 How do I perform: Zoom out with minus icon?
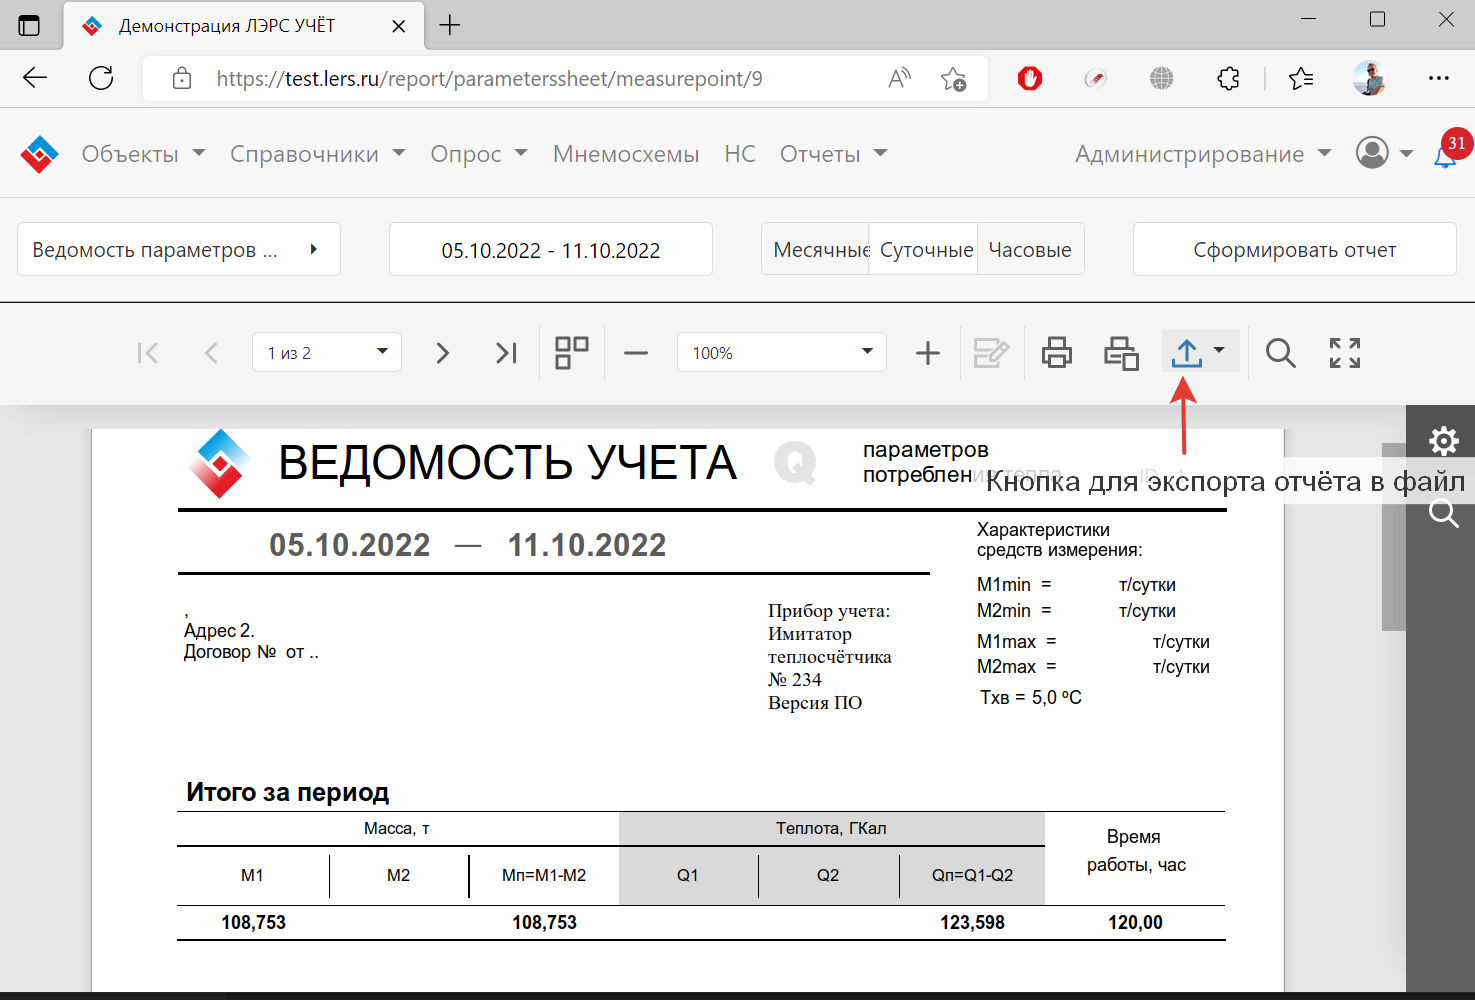636,353
